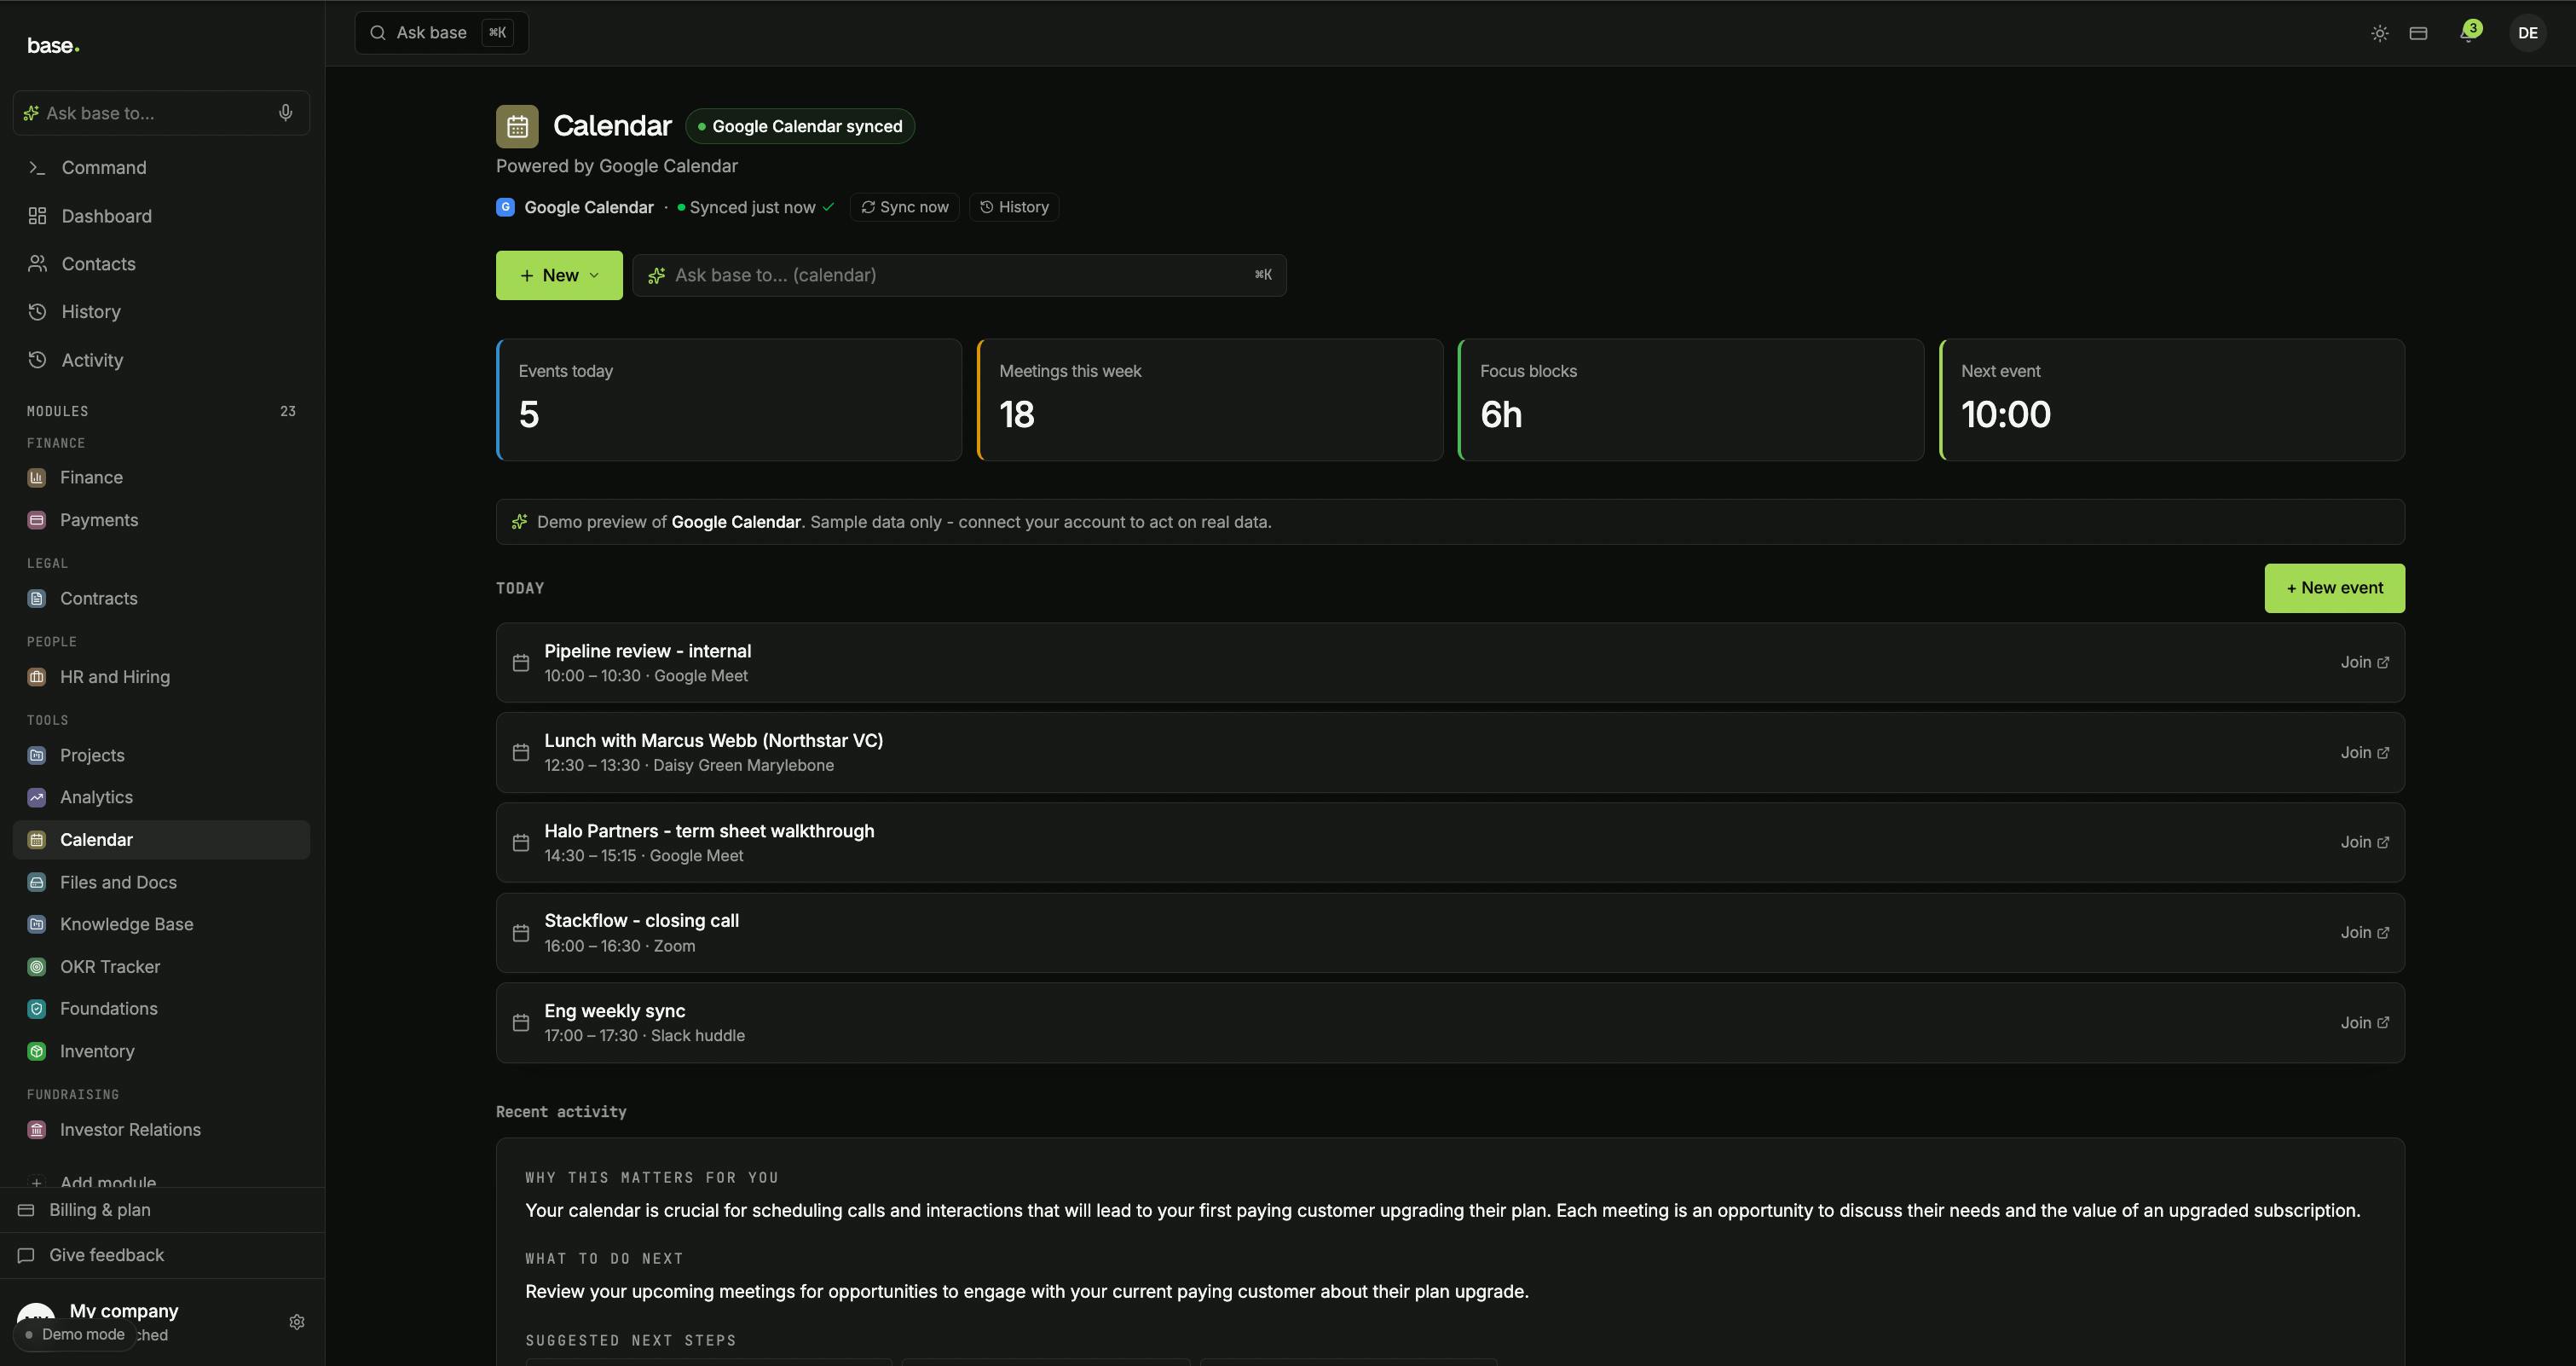Join Lunch with Marcus Webb event
This screenshot has width=2576, height=1366.
click(x=2364, y=752)
